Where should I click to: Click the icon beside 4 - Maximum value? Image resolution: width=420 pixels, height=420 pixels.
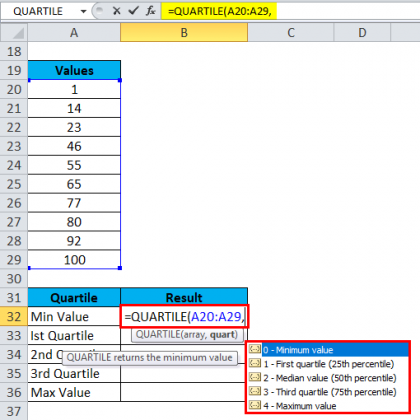255,405
